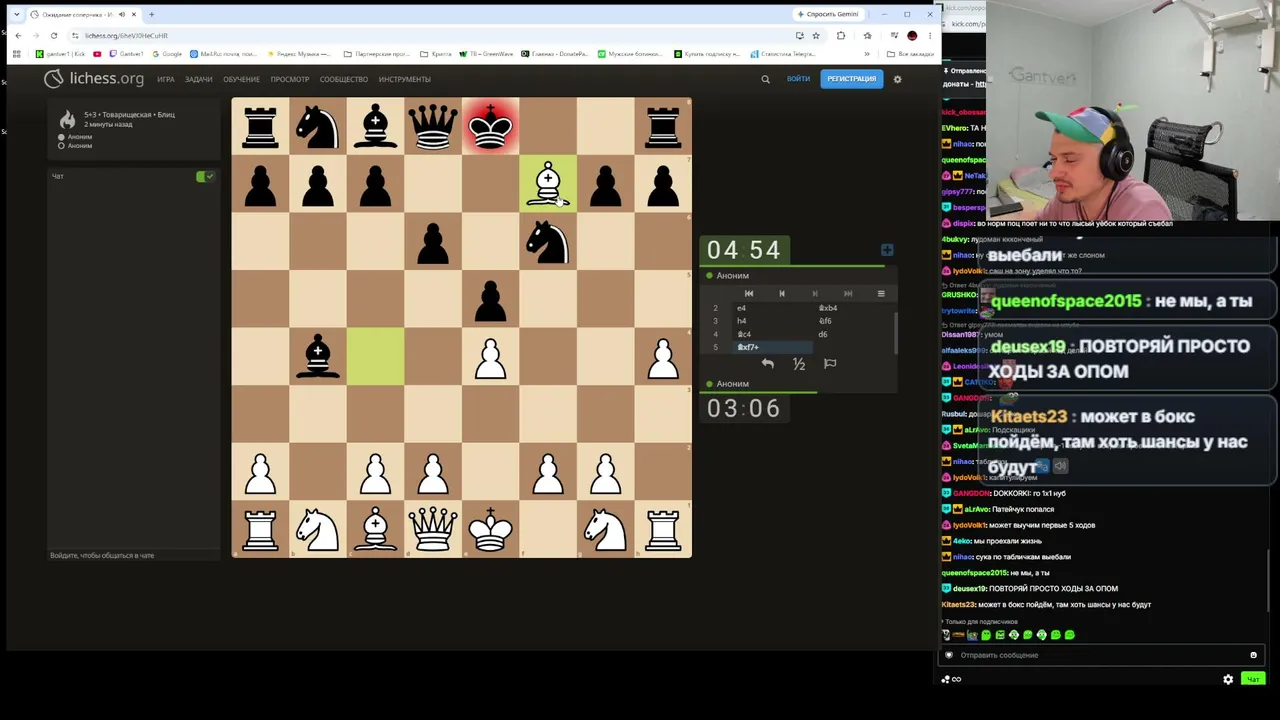Viewport: 1280px width, 720px height.
Task: Propose a takeback with the arrow icon
Action: [x=767, y=364]
